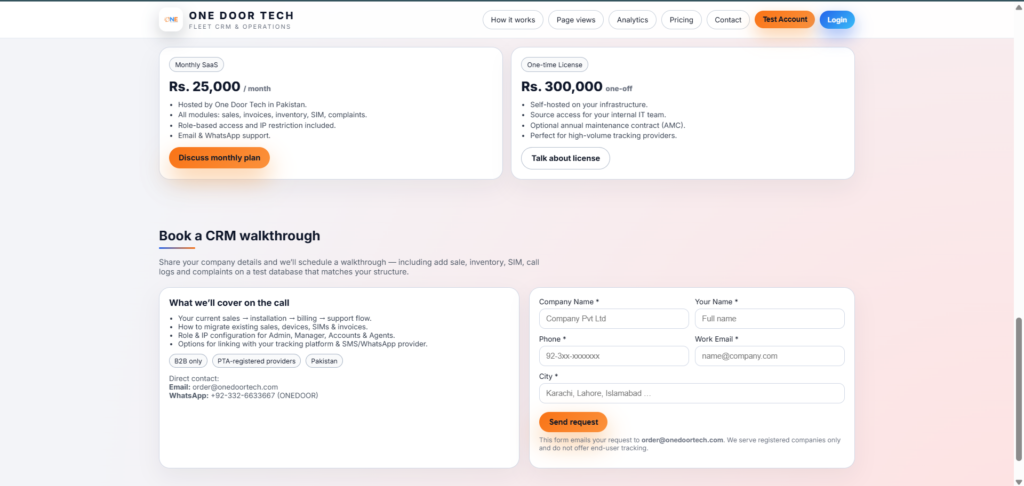
Task: Select the Pricing nav item
Action: [x=681, y=20]
